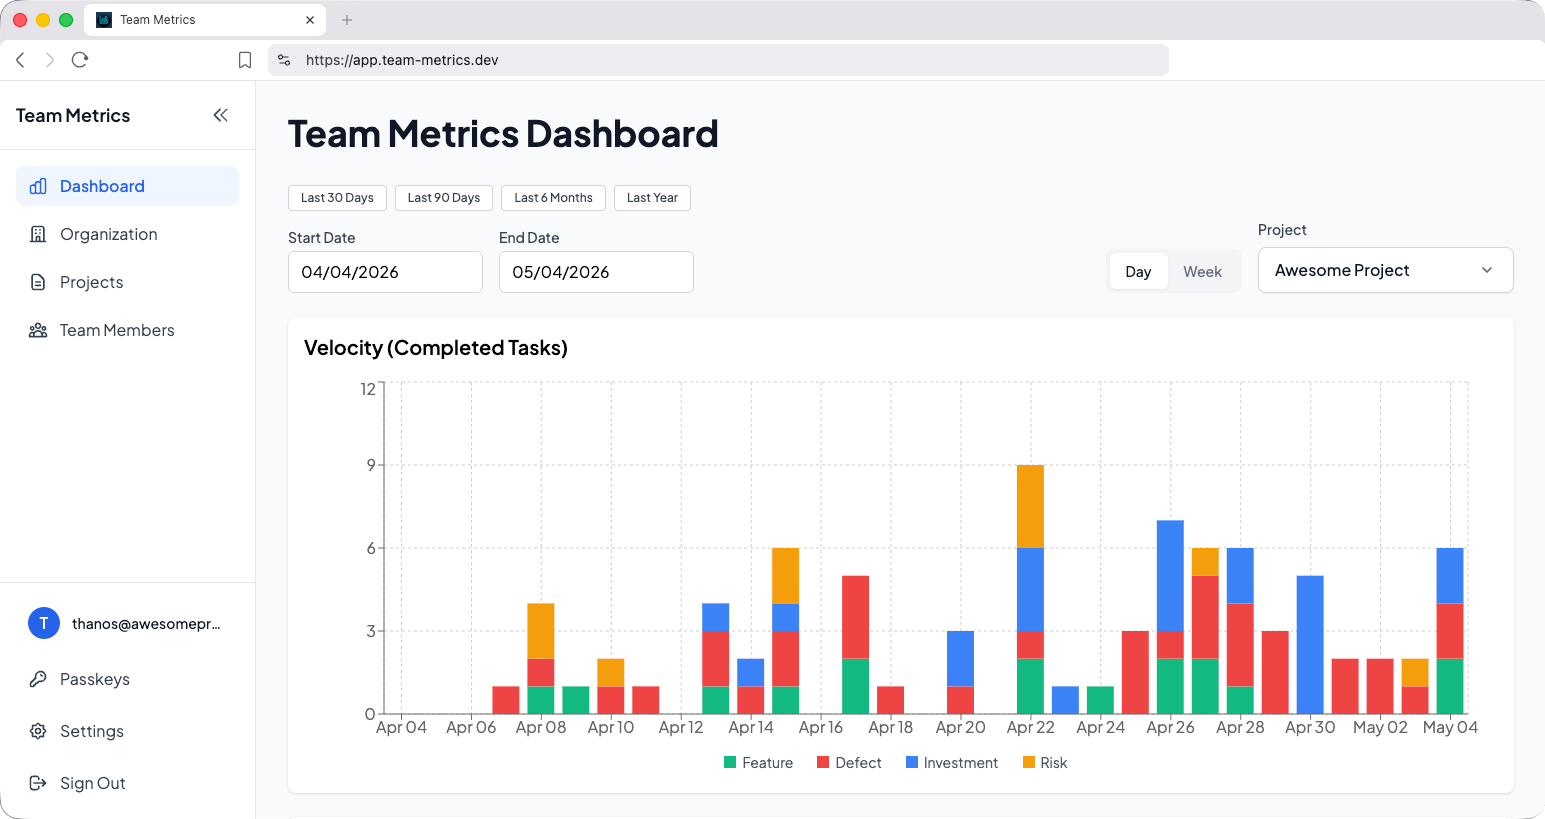Click the browser address bar URL
1545x819 pixels.
[402, 60]
